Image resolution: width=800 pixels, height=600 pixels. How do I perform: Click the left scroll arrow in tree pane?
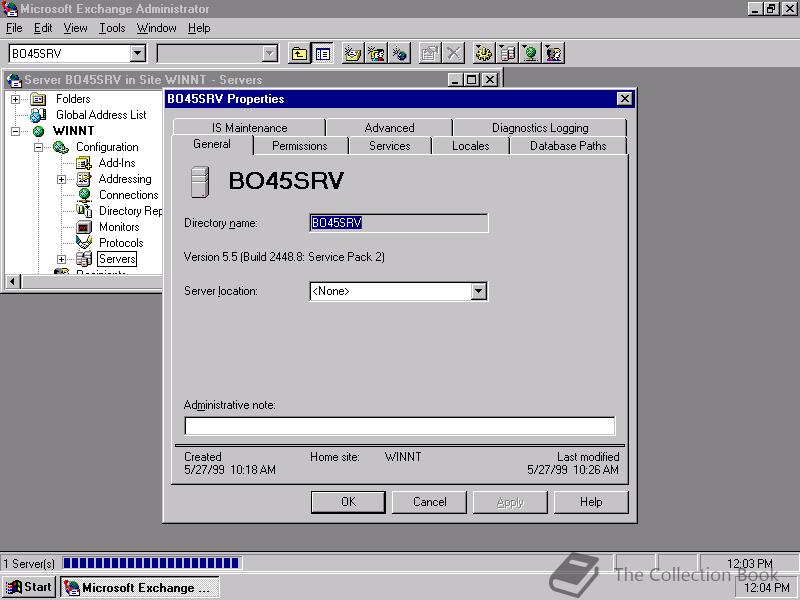tap(13, 281)
